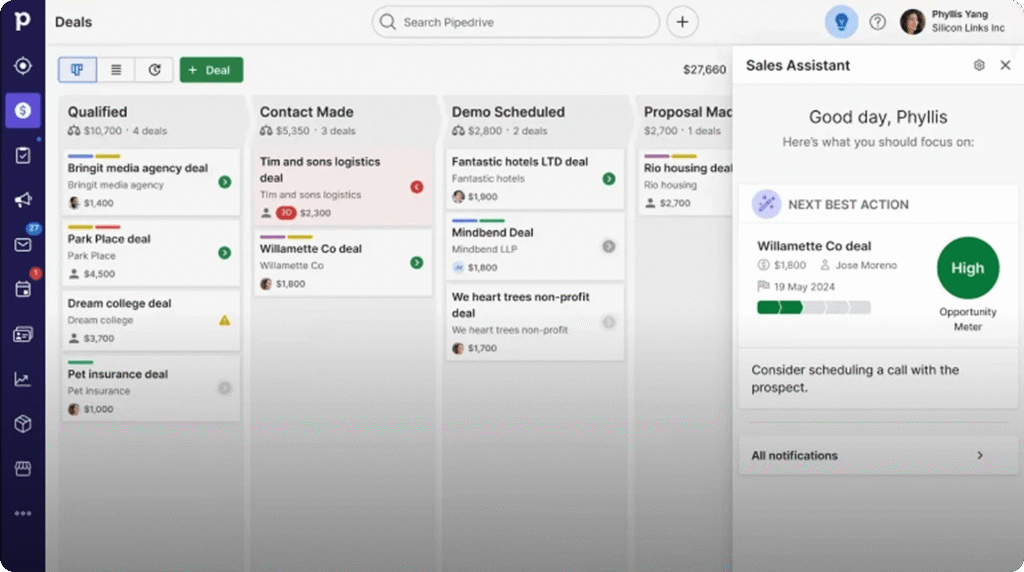The image size is (1024, 572).
Task: Select the Demo Scheduled stage header
Action: (535, 120)
